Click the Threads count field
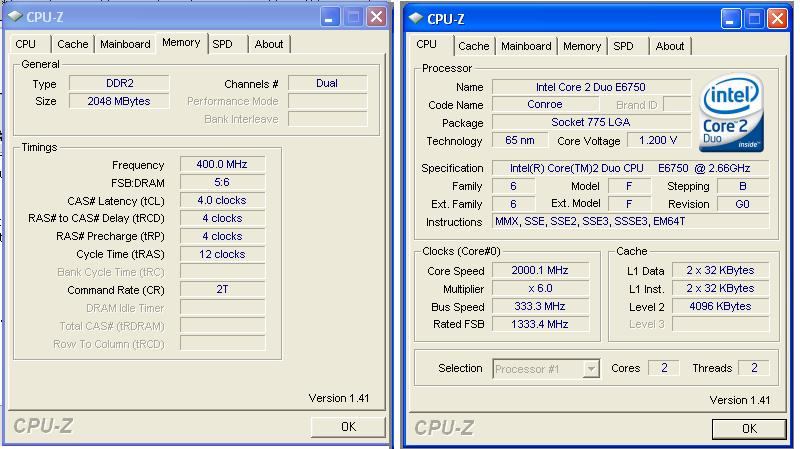The width and height of the screenshot is (800, 449). (x=754, y=368)
